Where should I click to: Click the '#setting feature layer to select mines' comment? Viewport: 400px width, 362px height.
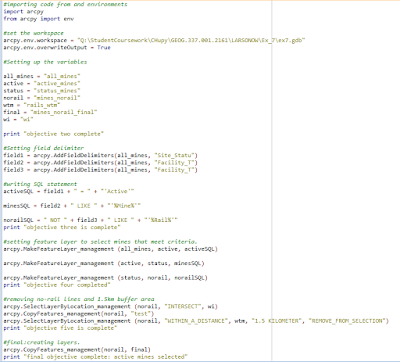click(101, 242)
